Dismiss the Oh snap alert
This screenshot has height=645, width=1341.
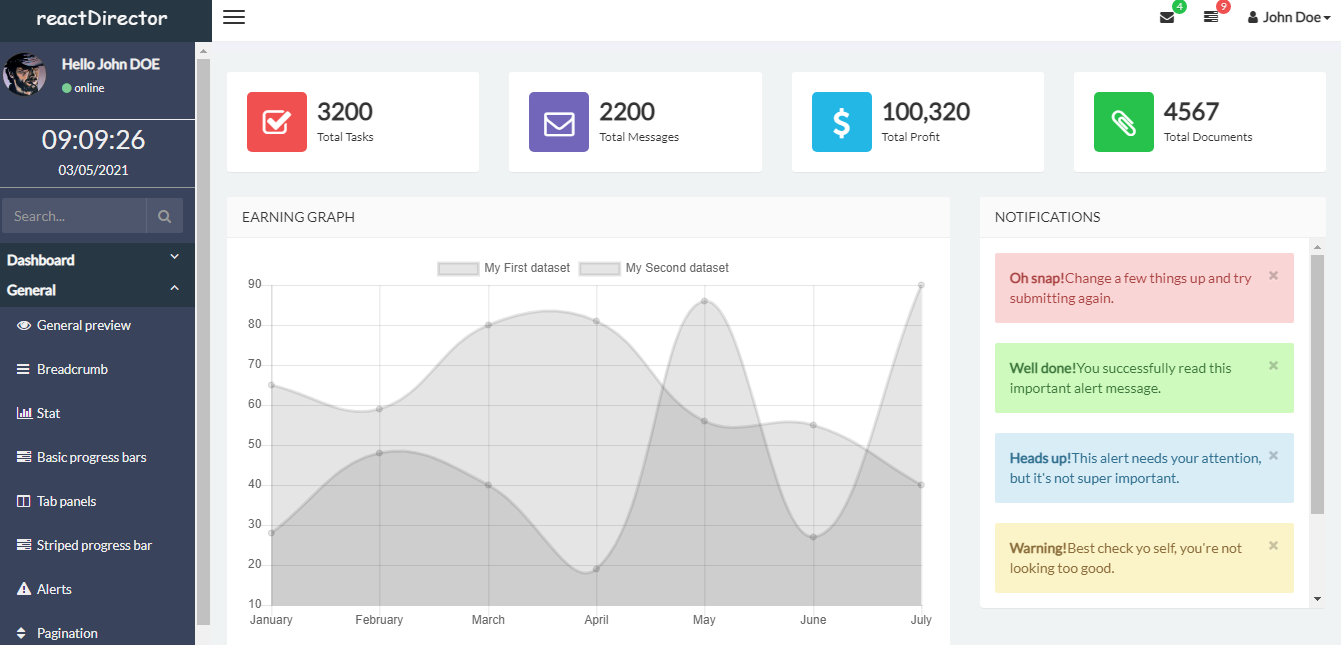click(1273, 276)
